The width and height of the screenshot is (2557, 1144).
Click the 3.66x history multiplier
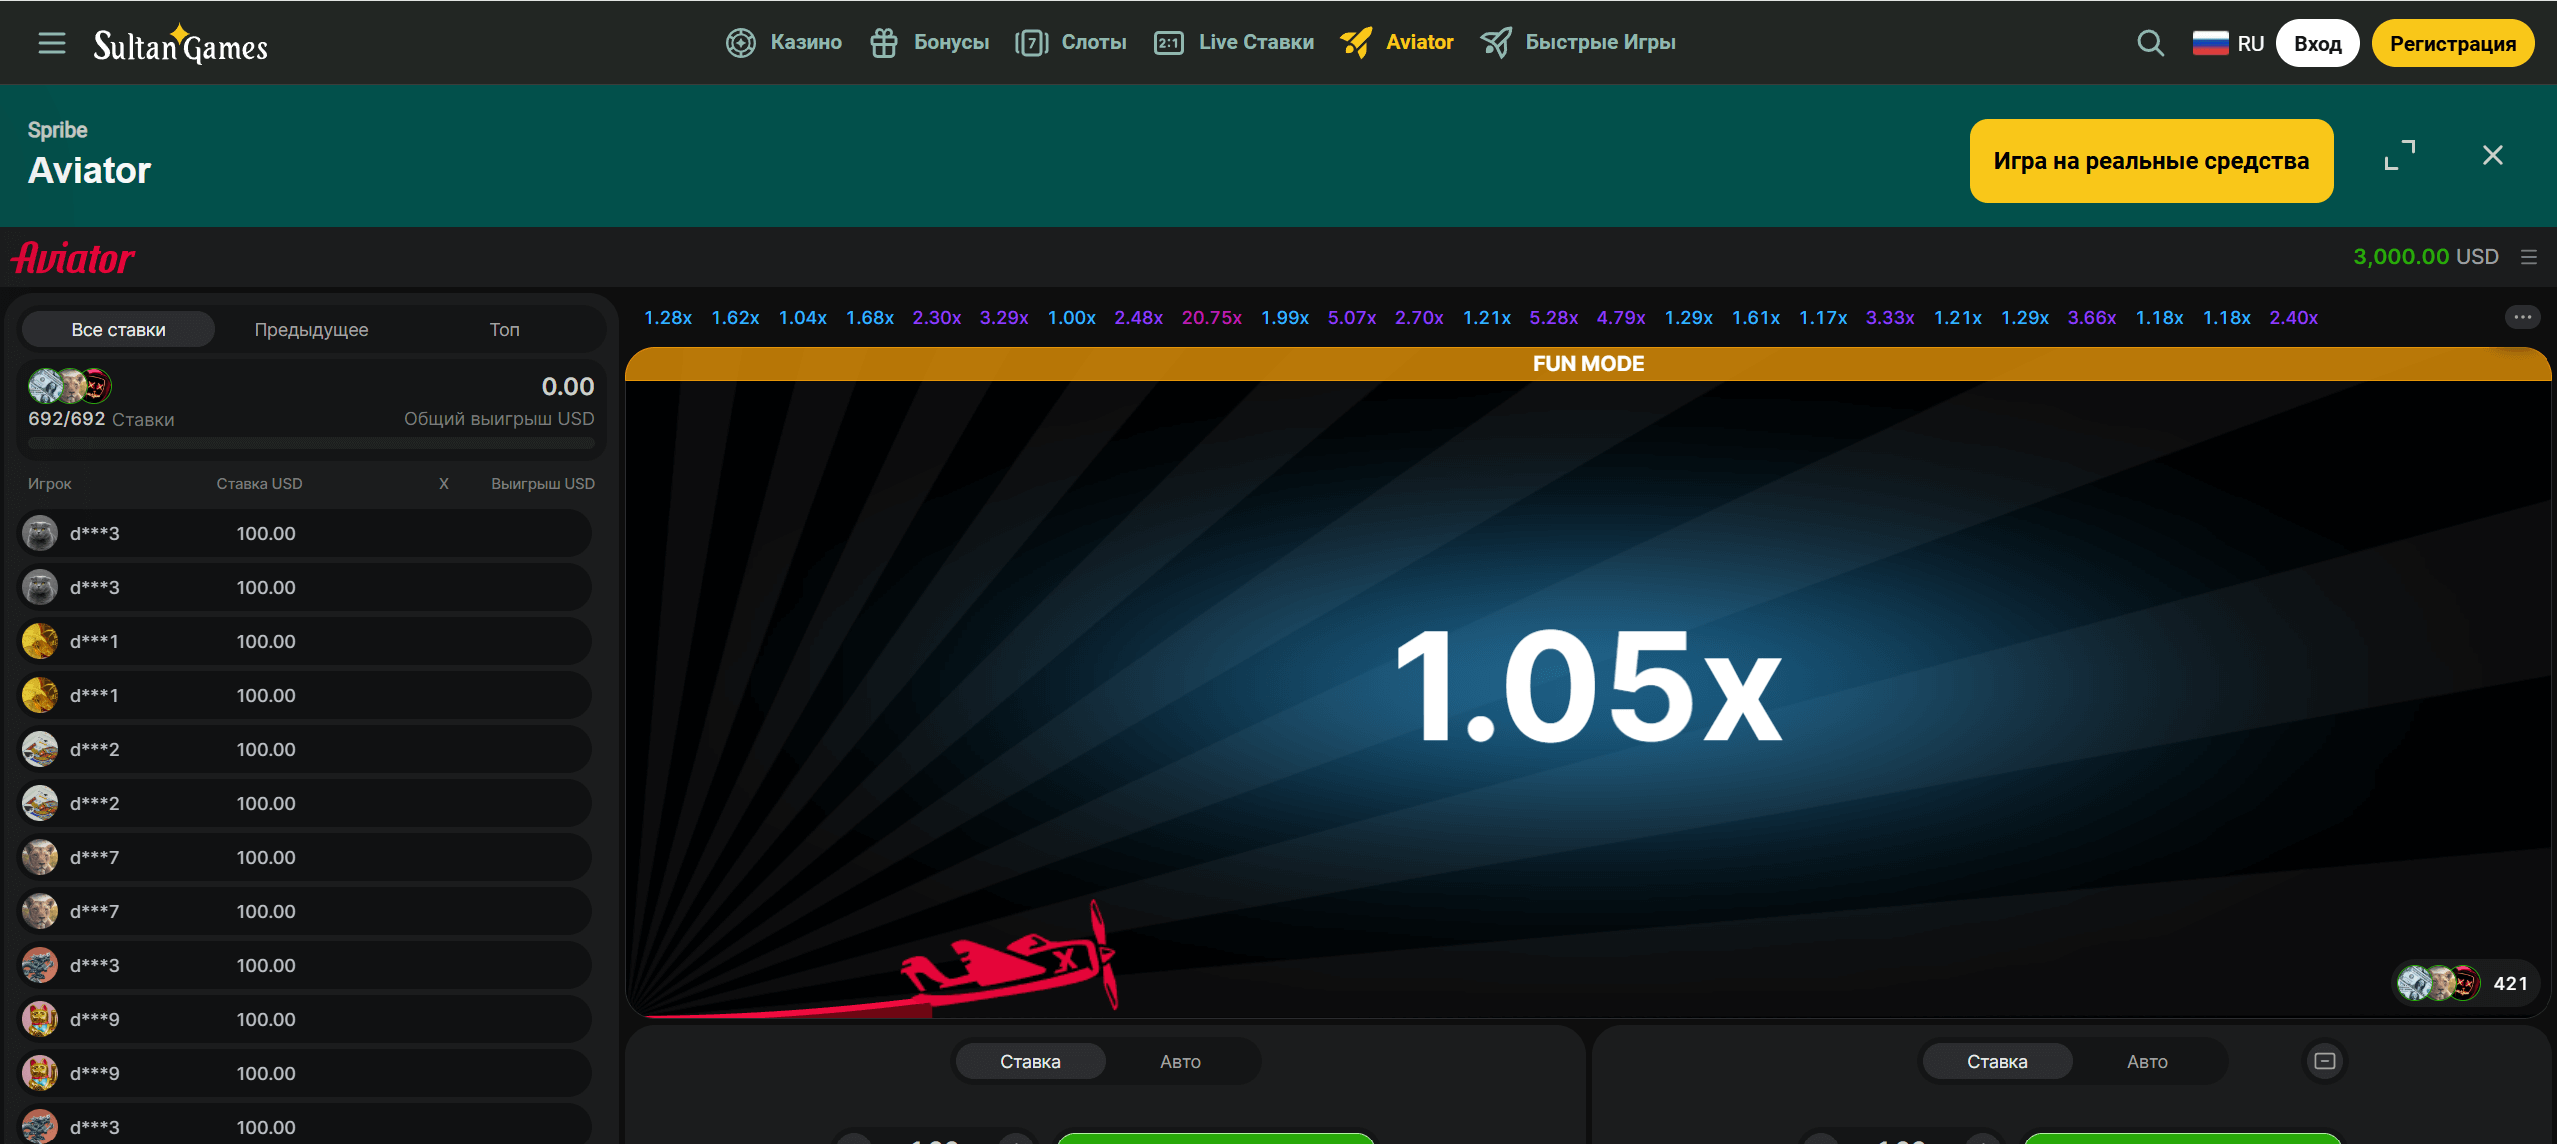point(2092,318)
